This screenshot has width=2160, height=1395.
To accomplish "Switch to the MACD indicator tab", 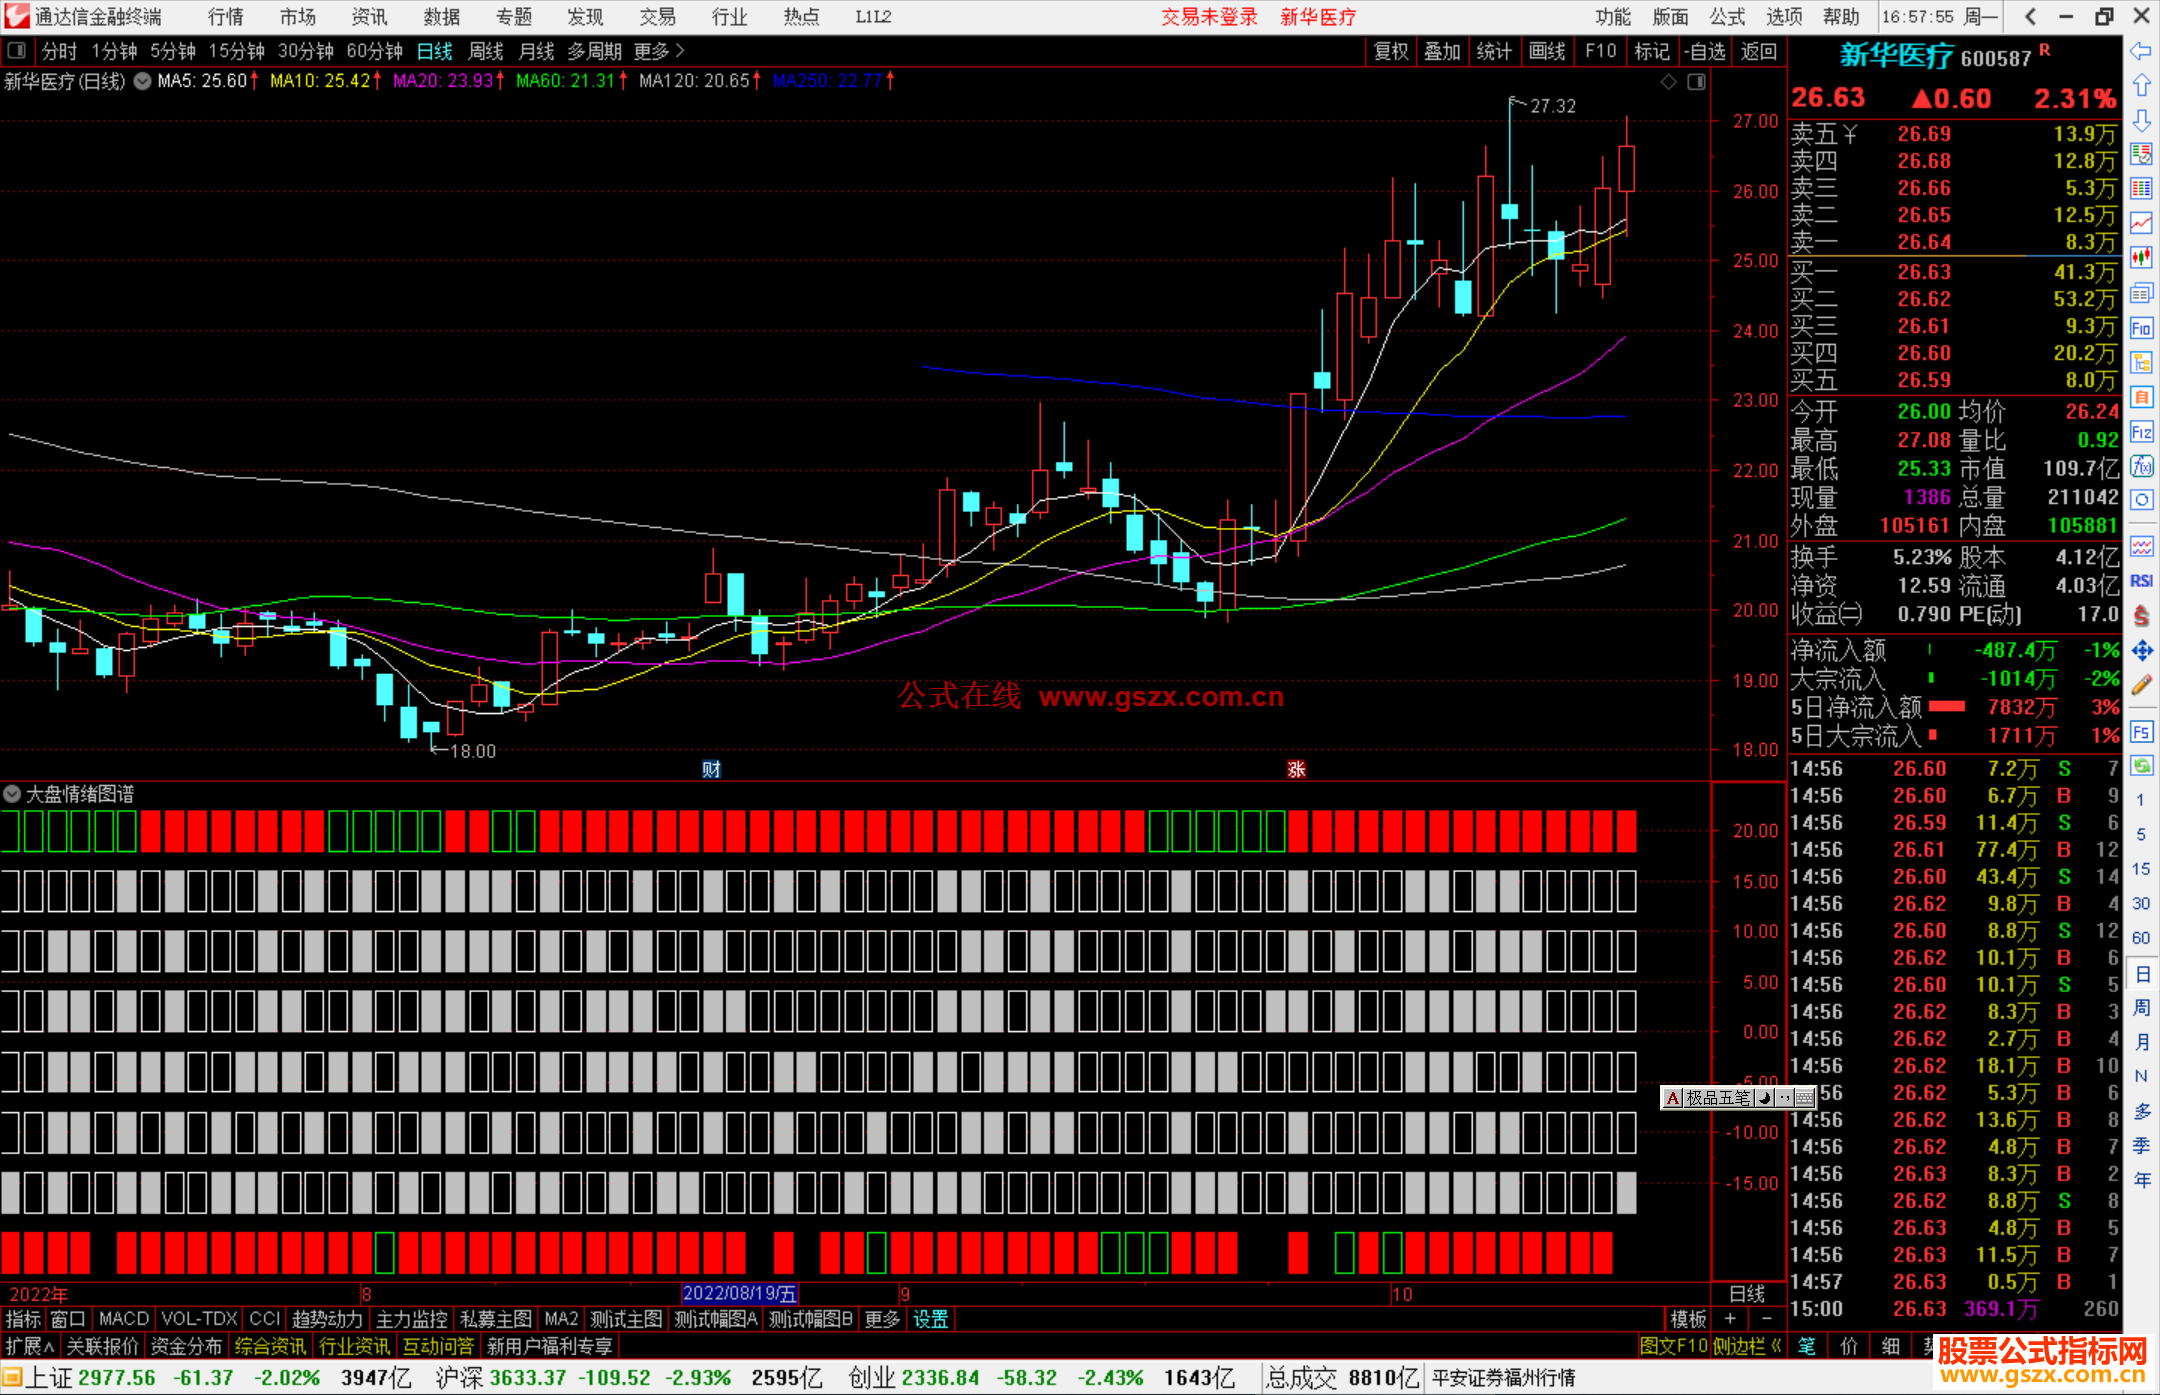I will point(123,1319).
